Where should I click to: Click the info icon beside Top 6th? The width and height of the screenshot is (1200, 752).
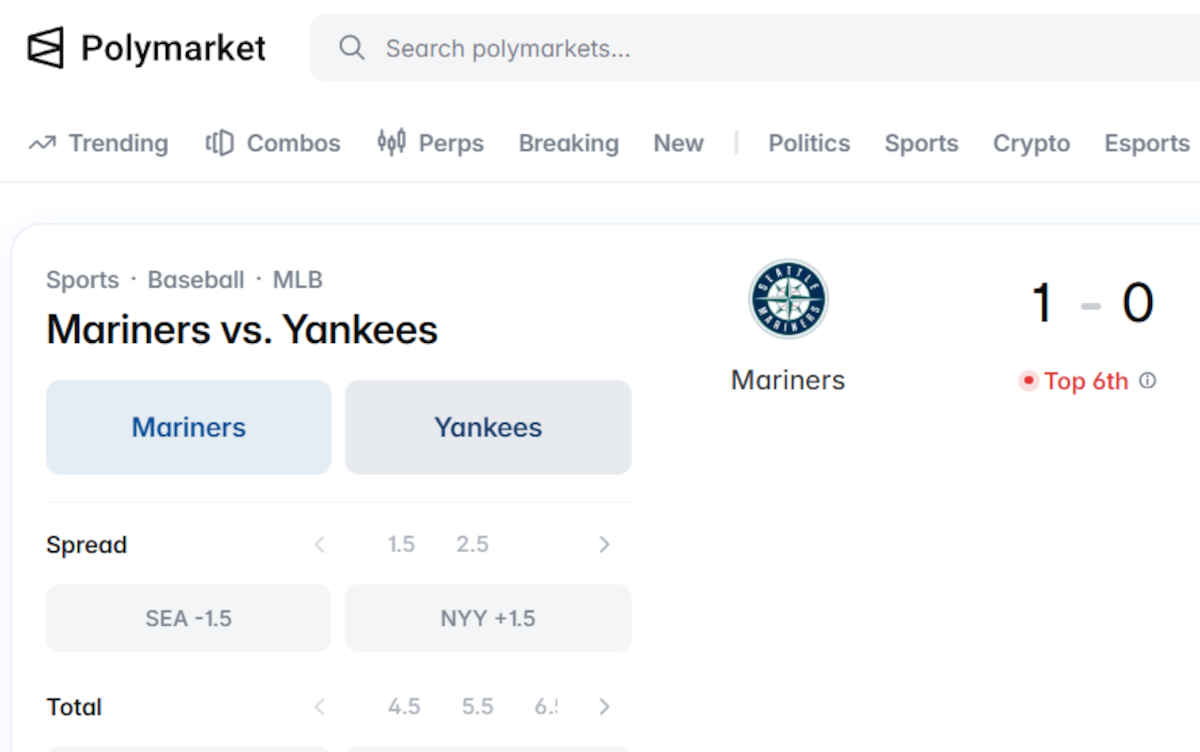point(1148,381)
